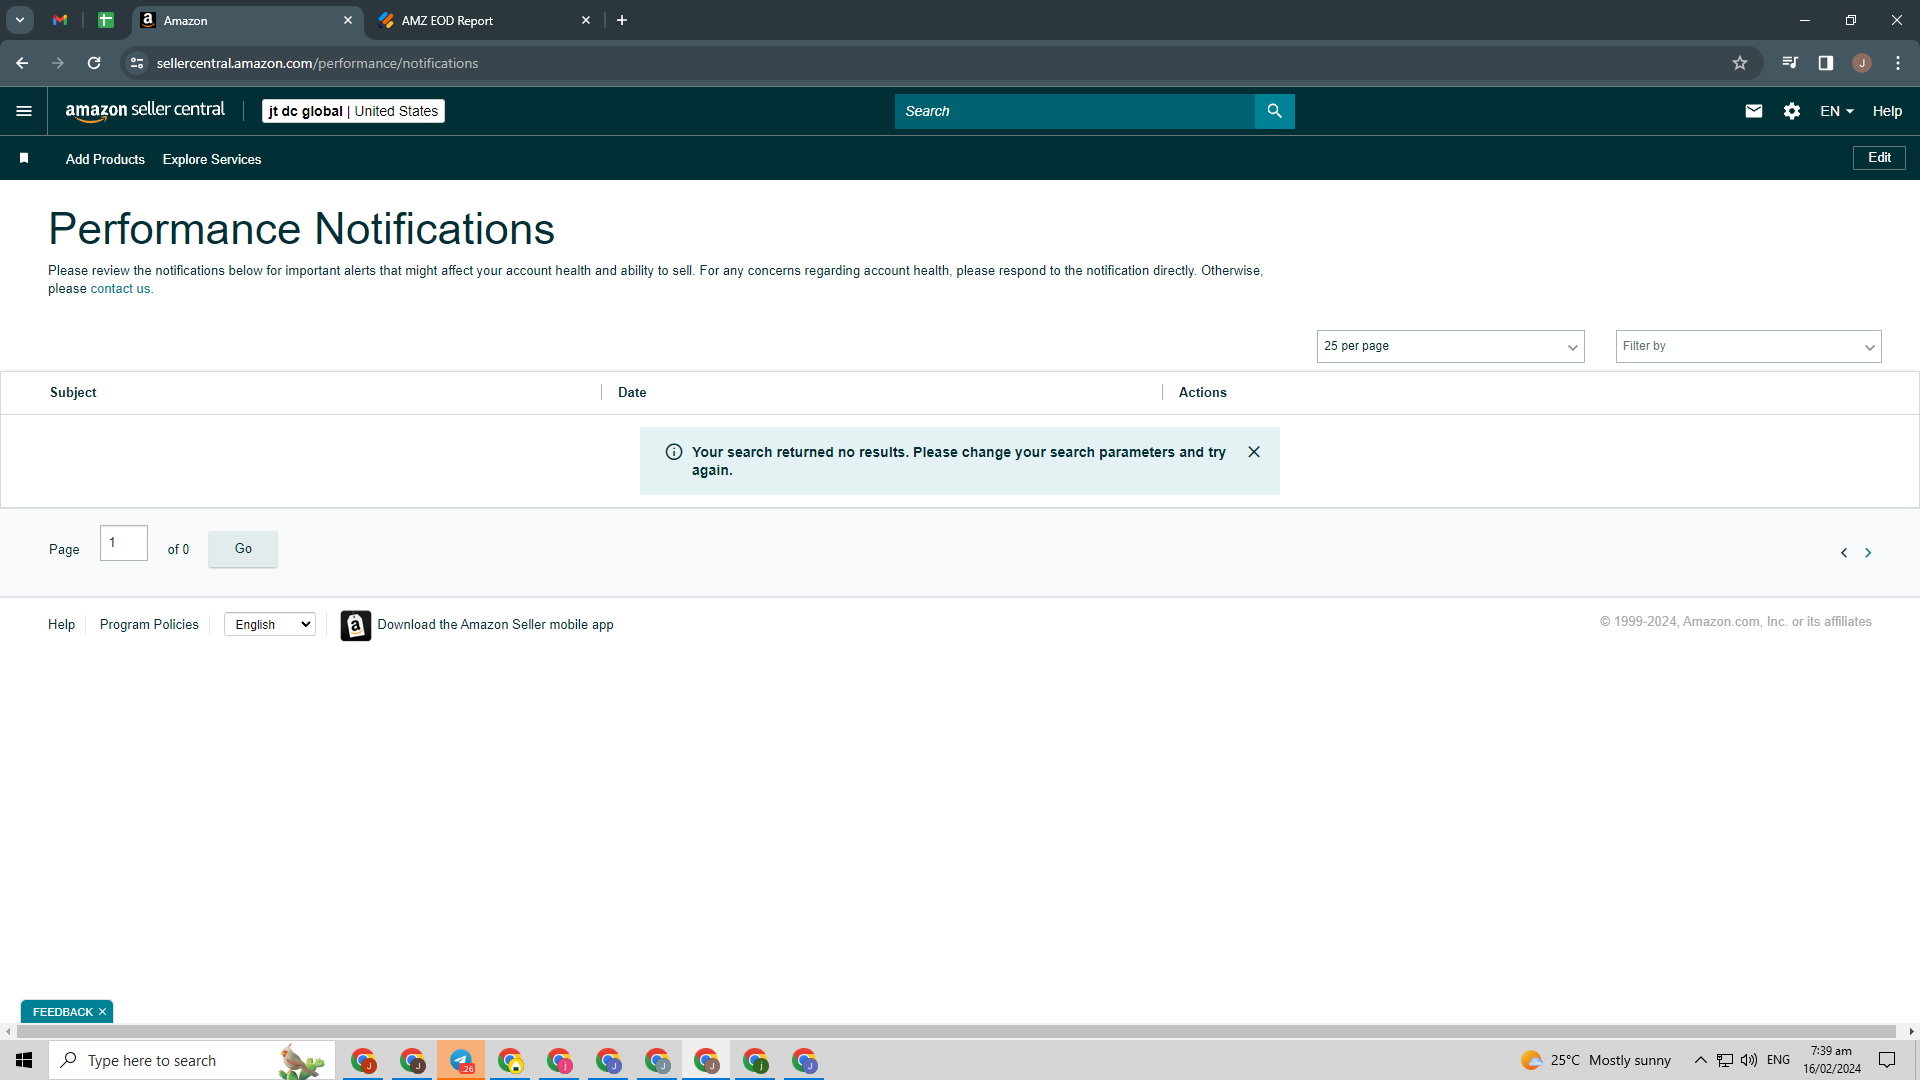Go to next page arrow

click(1868, 553)
